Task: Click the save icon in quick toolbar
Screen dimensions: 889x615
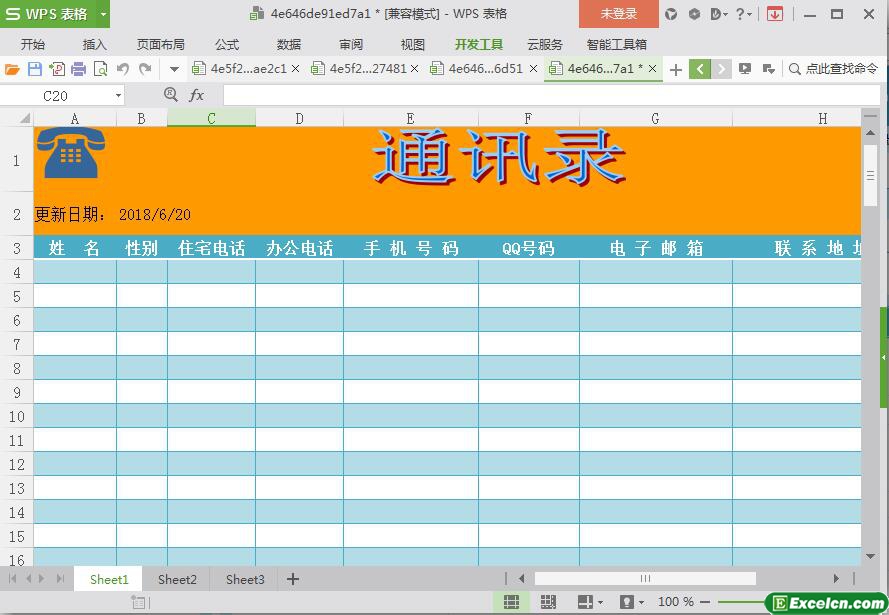Action: (35, 69)
